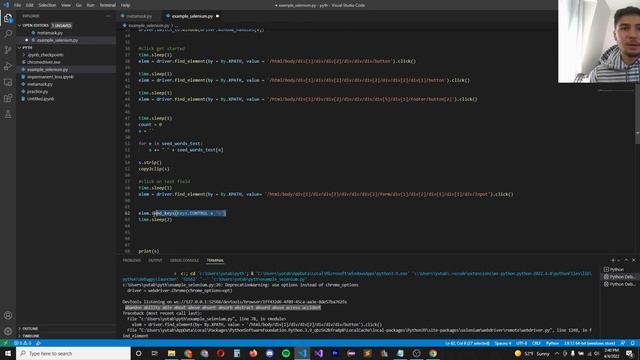
Task: Open the Windows Start menu
Action: click(x=8, y=353)
